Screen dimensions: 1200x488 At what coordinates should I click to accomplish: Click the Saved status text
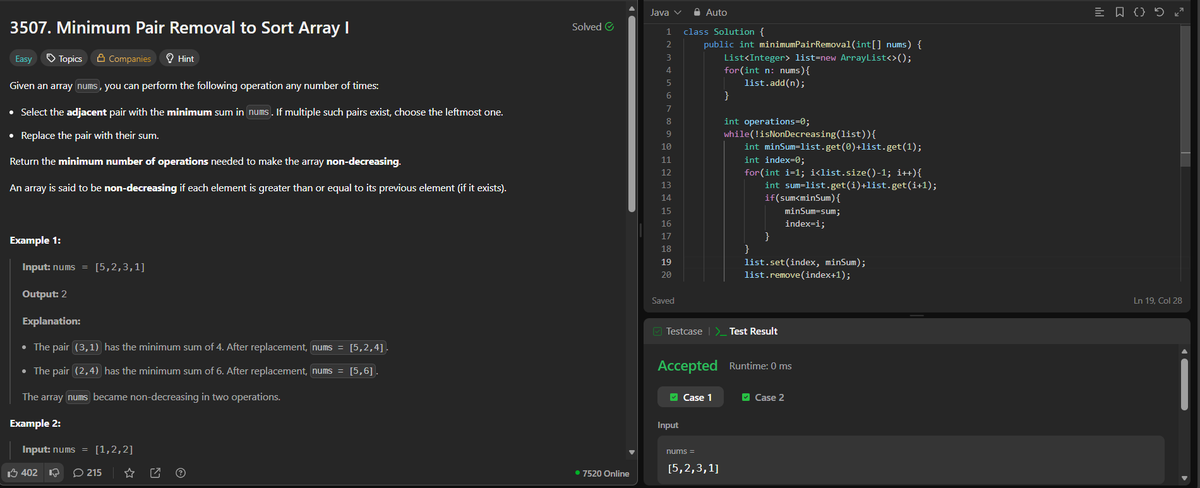[x=662, y=300]
